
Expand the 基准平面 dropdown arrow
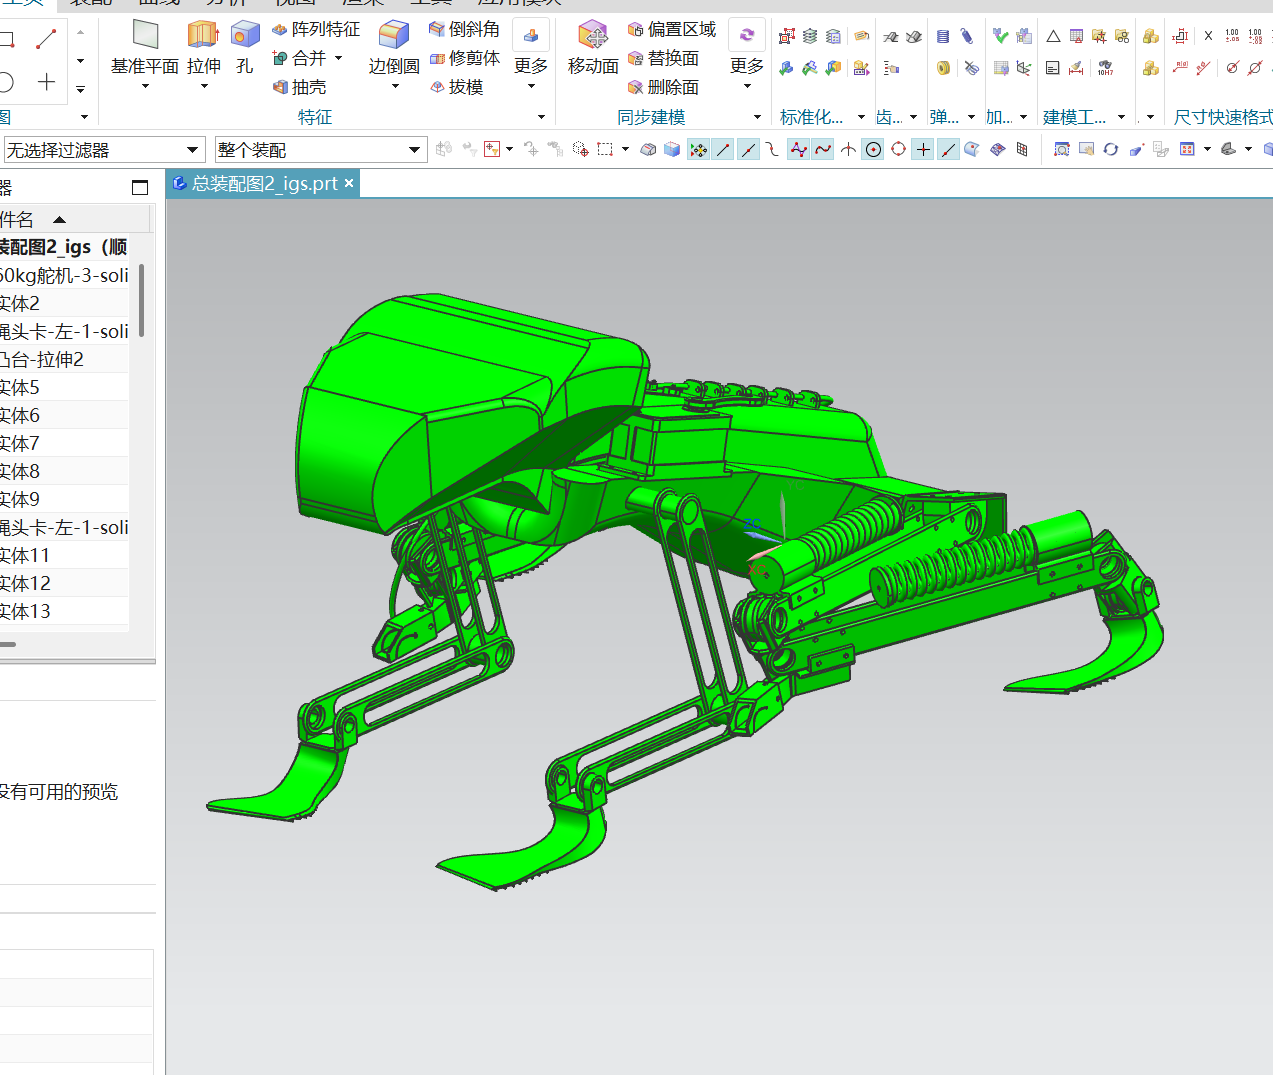point(145,87)
